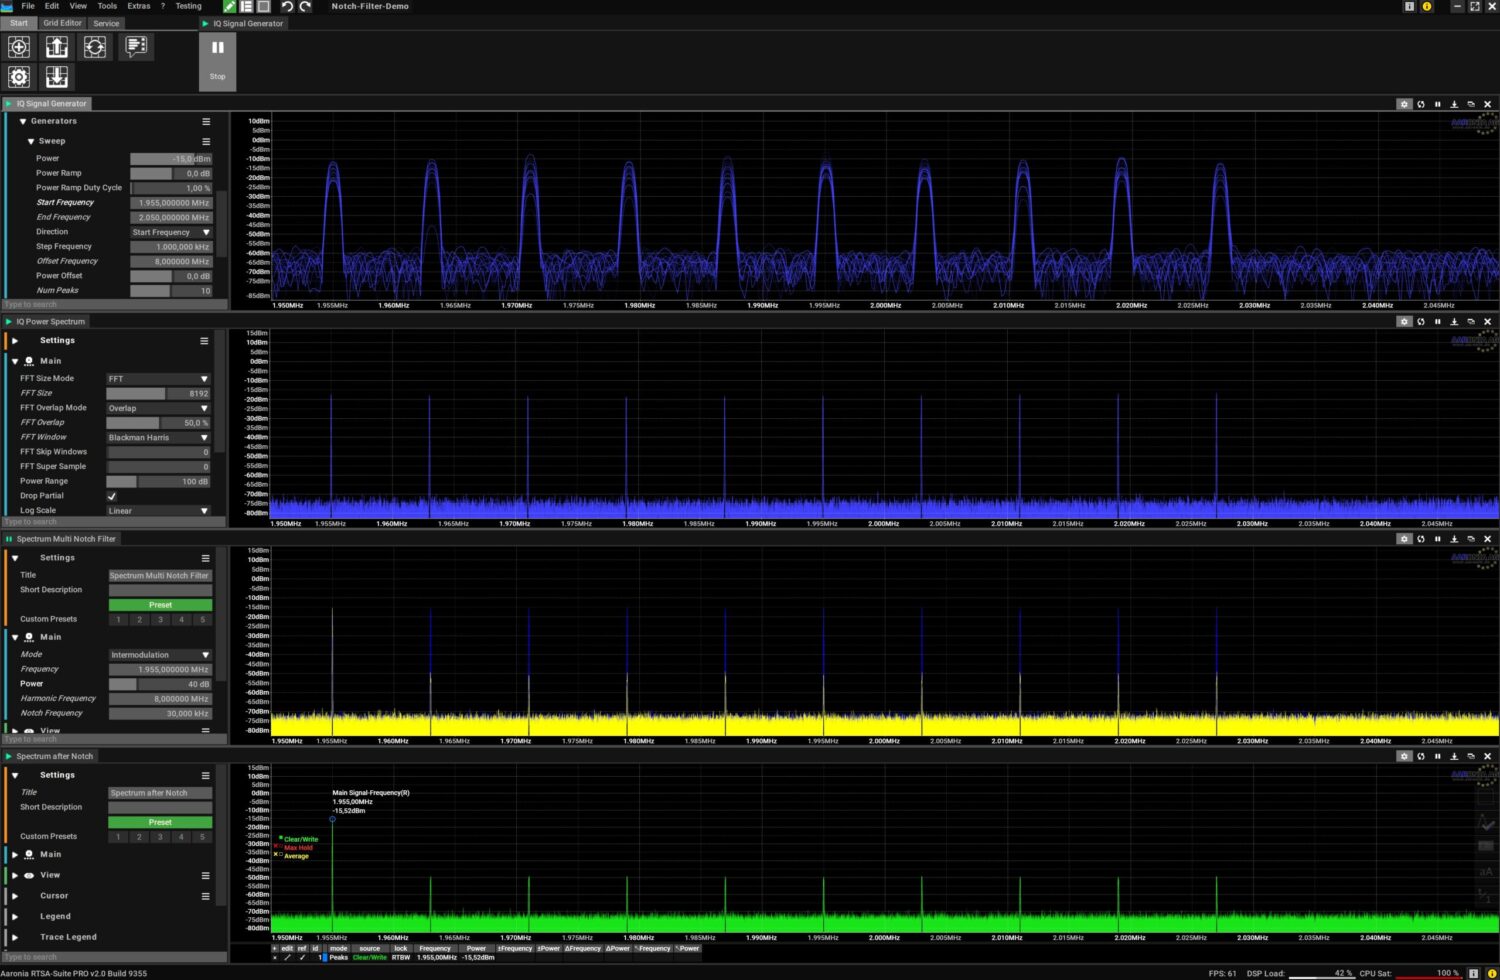Click Preset button in Multi Notch Filter
This screenshot has height=980, width=1500.
pyautogui.click(x=160, y=605)
